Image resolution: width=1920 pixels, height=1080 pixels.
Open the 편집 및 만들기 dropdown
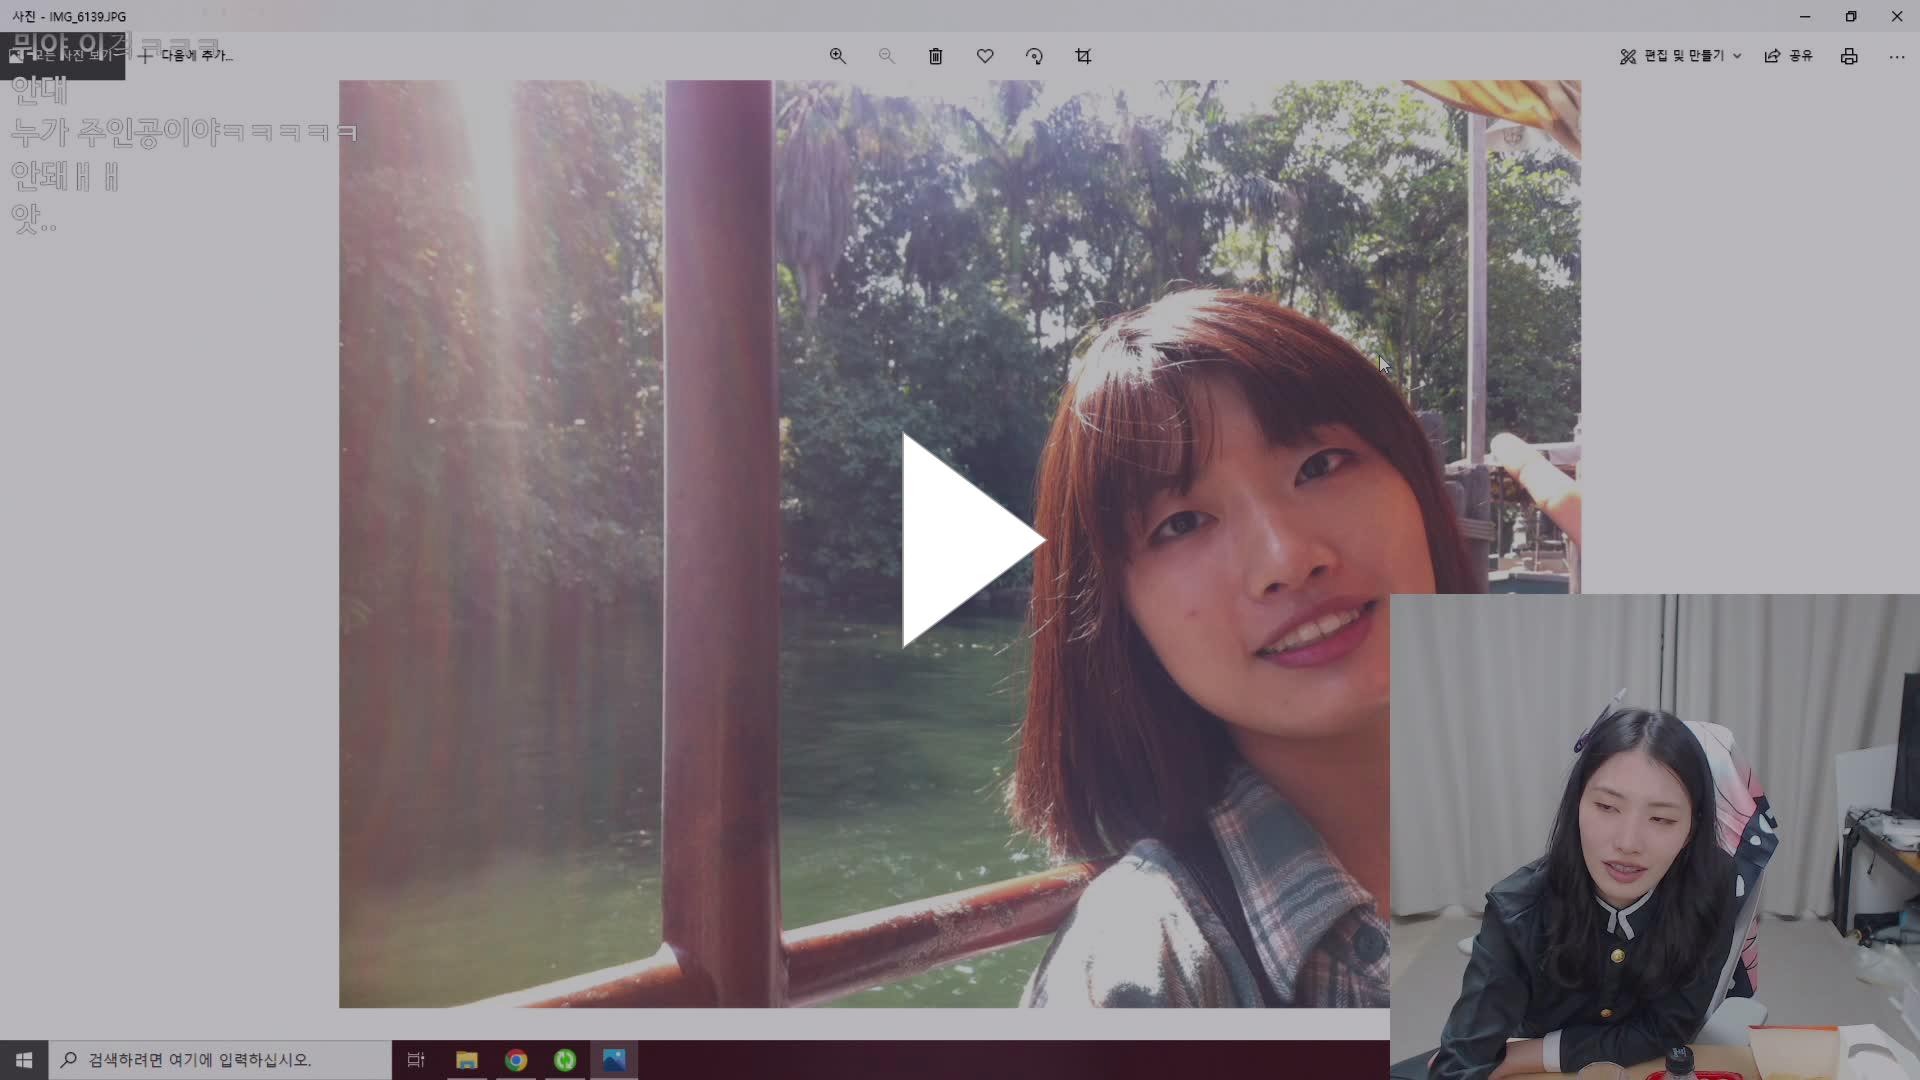coord(1678,56)
